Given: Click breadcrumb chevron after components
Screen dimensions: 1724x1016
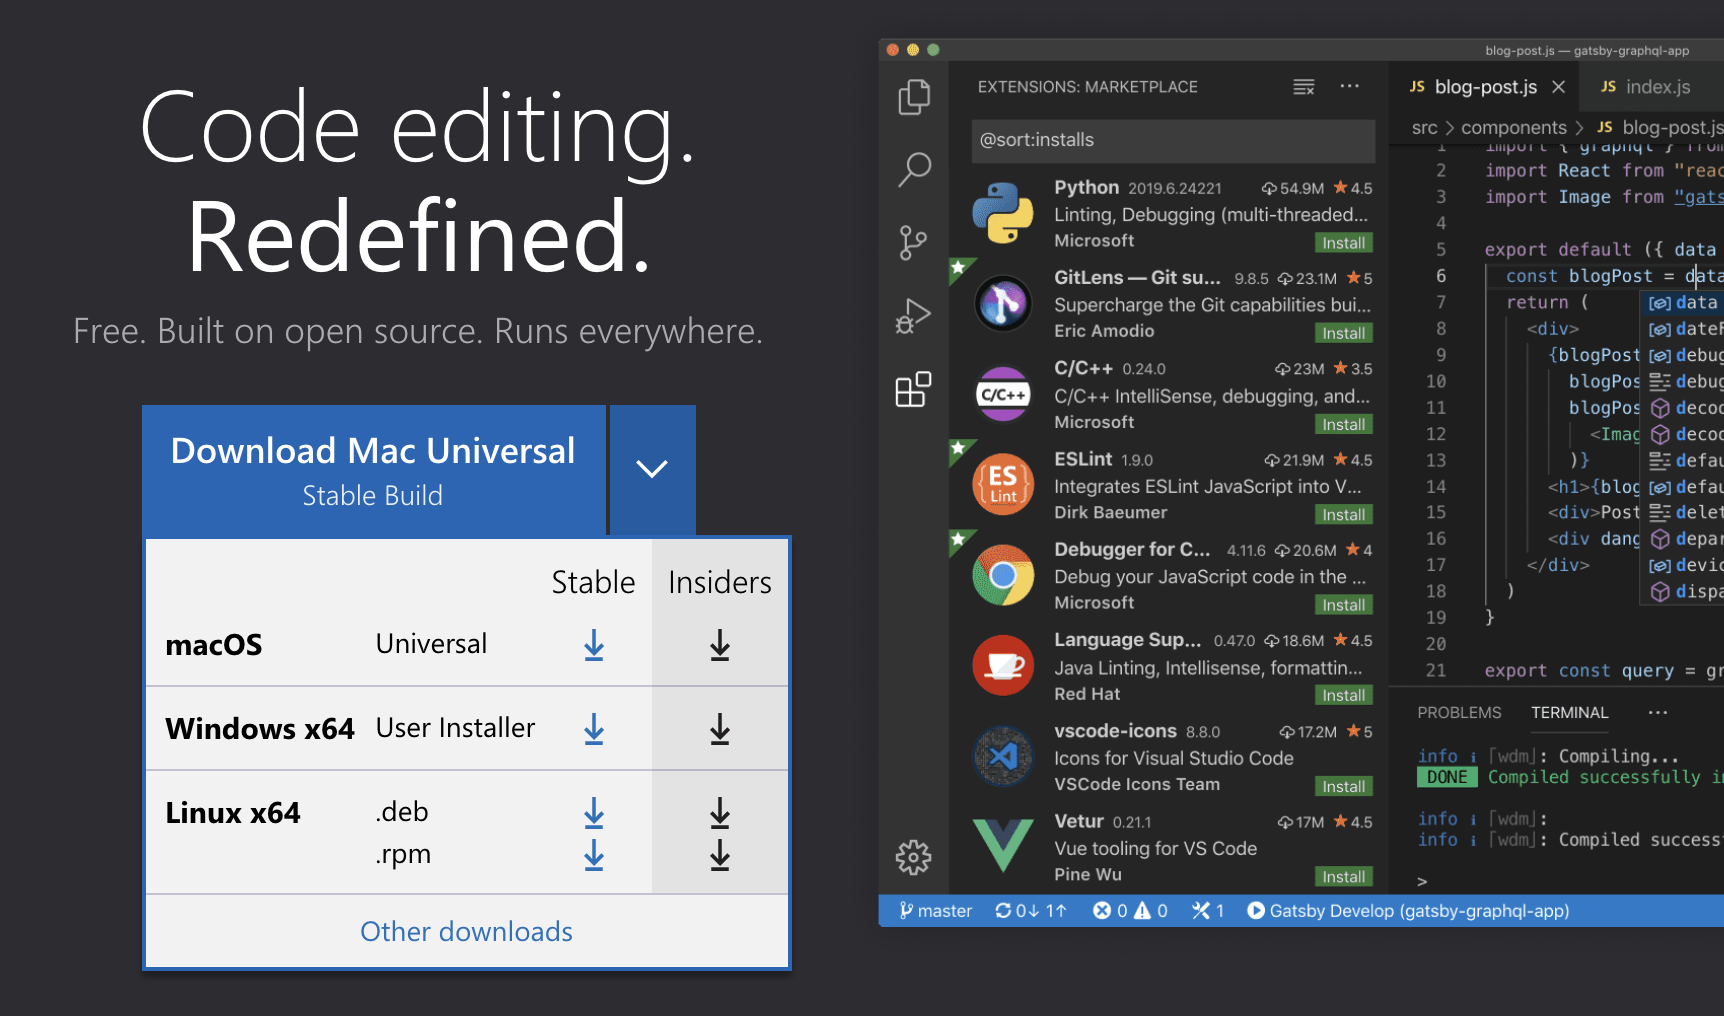Looking at the screenshot, I should click(1579, 128).
